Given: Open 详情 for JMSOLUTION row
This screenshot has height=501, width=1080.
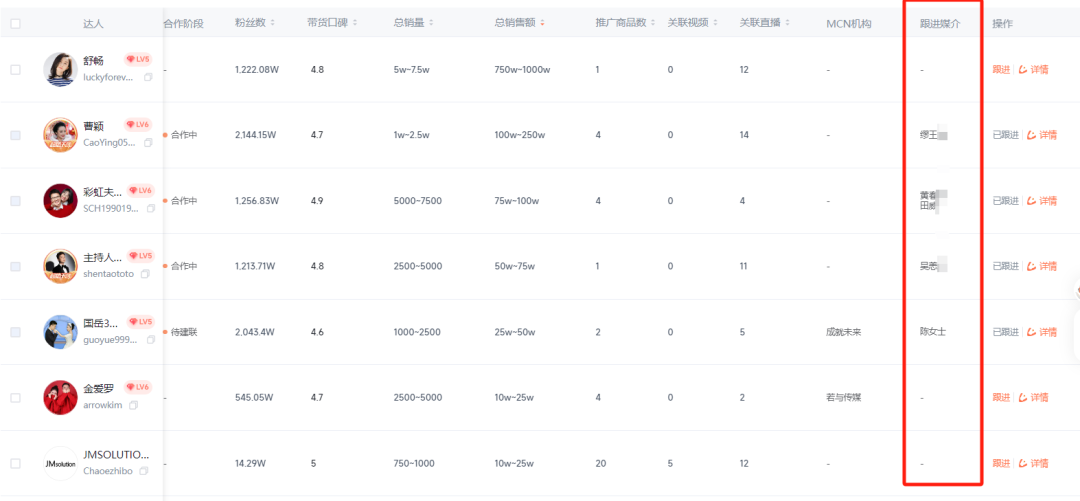Looking at the screenshot, I should point(1034,464).
